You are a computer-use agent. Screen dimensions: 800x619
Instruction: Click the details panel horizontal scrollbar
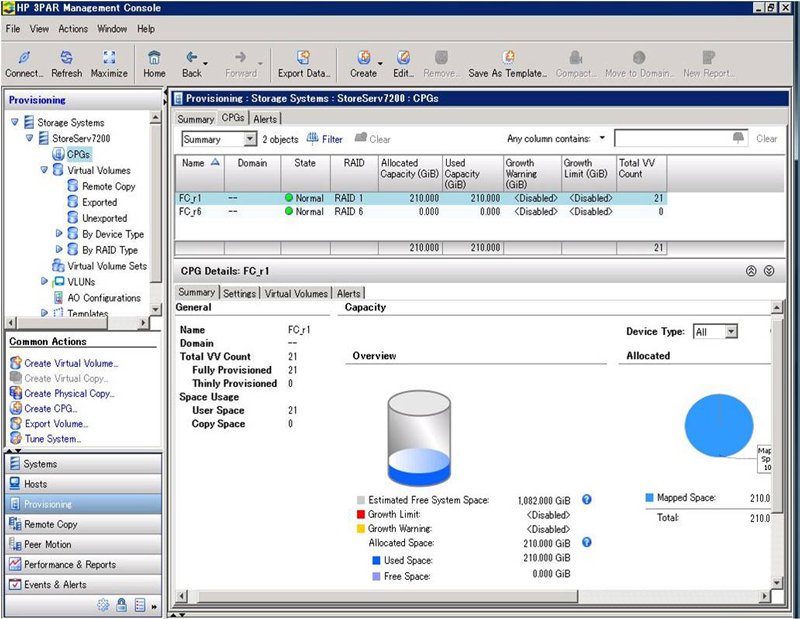click(474, 596)
